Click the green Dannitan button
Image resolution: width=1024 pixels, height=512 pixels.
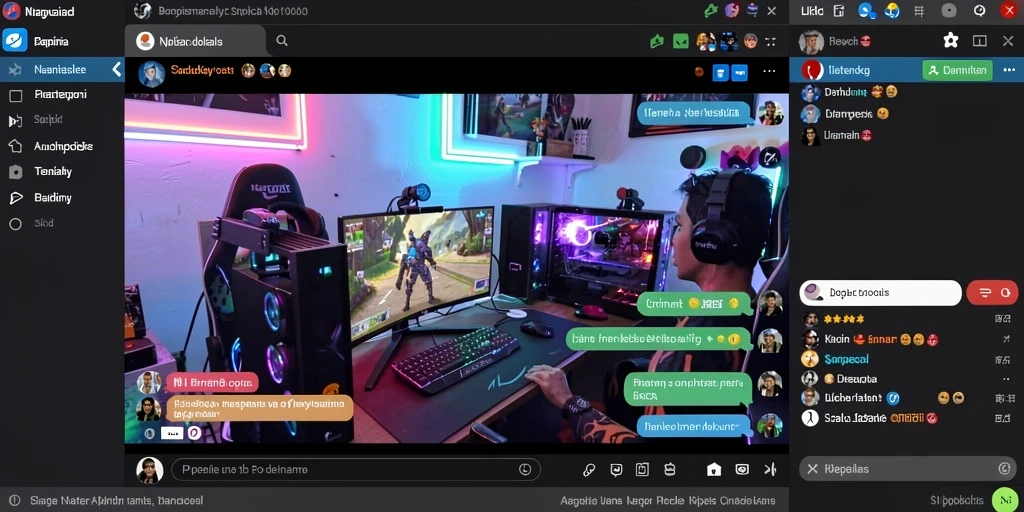[x=957, y=70]
